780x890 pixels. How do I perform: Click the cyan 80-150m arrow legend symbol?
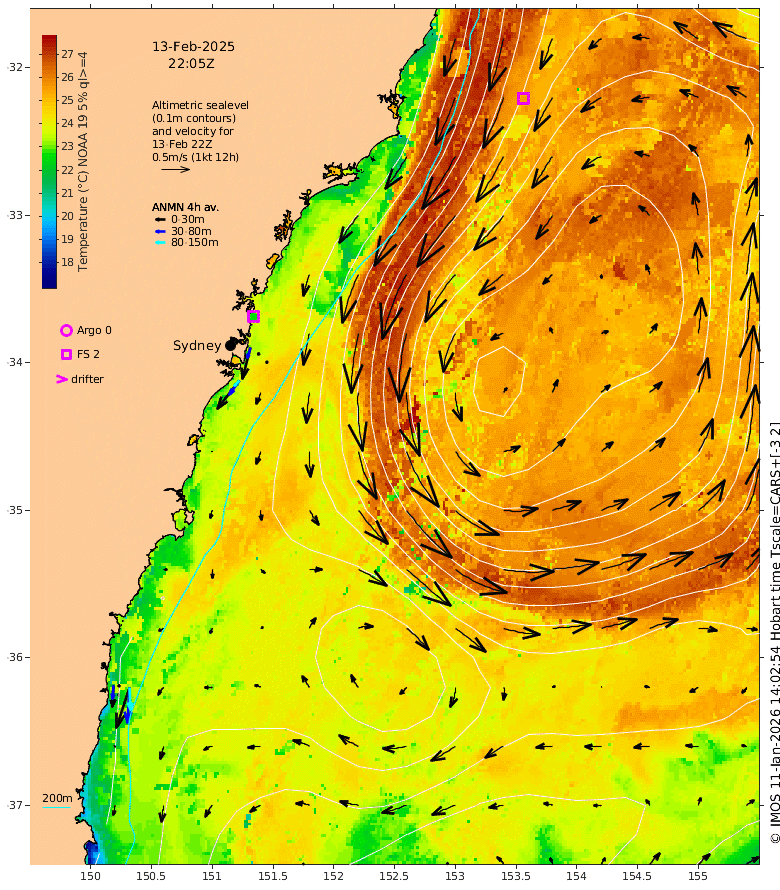160,242
